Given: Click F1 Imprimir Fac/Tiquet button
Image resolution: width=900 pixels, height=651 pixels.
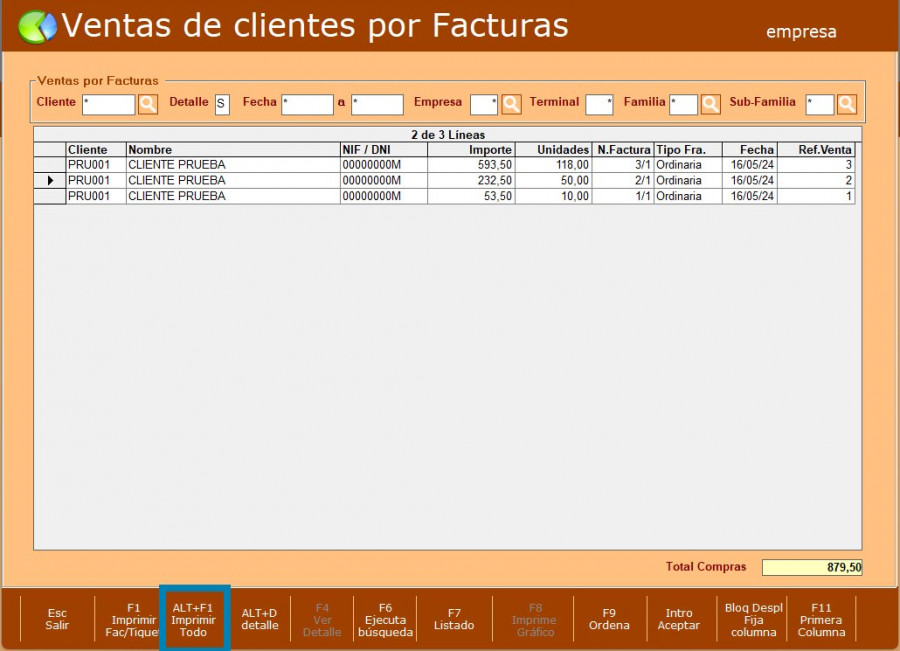Looking at the screenshot, I should pos(133,619).
